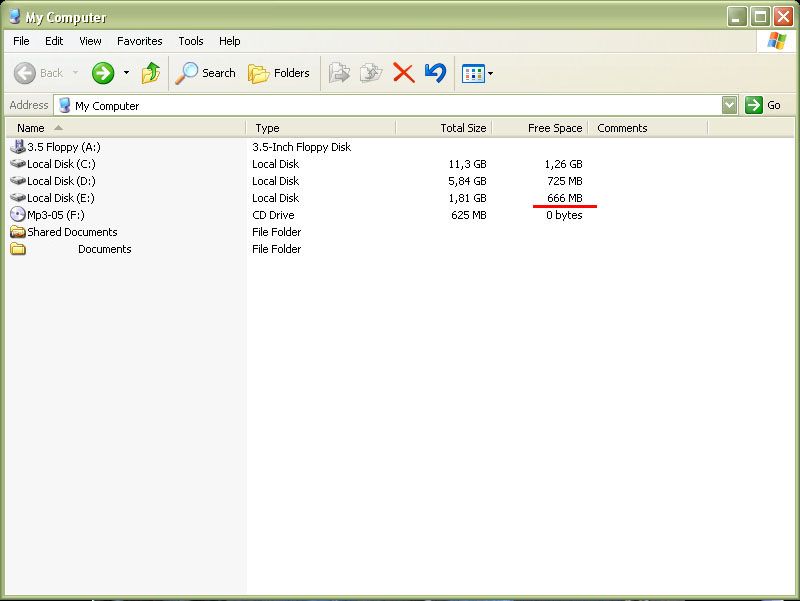
Task: Open the Forward history dropdown arrow
Action: click(126, 73)
